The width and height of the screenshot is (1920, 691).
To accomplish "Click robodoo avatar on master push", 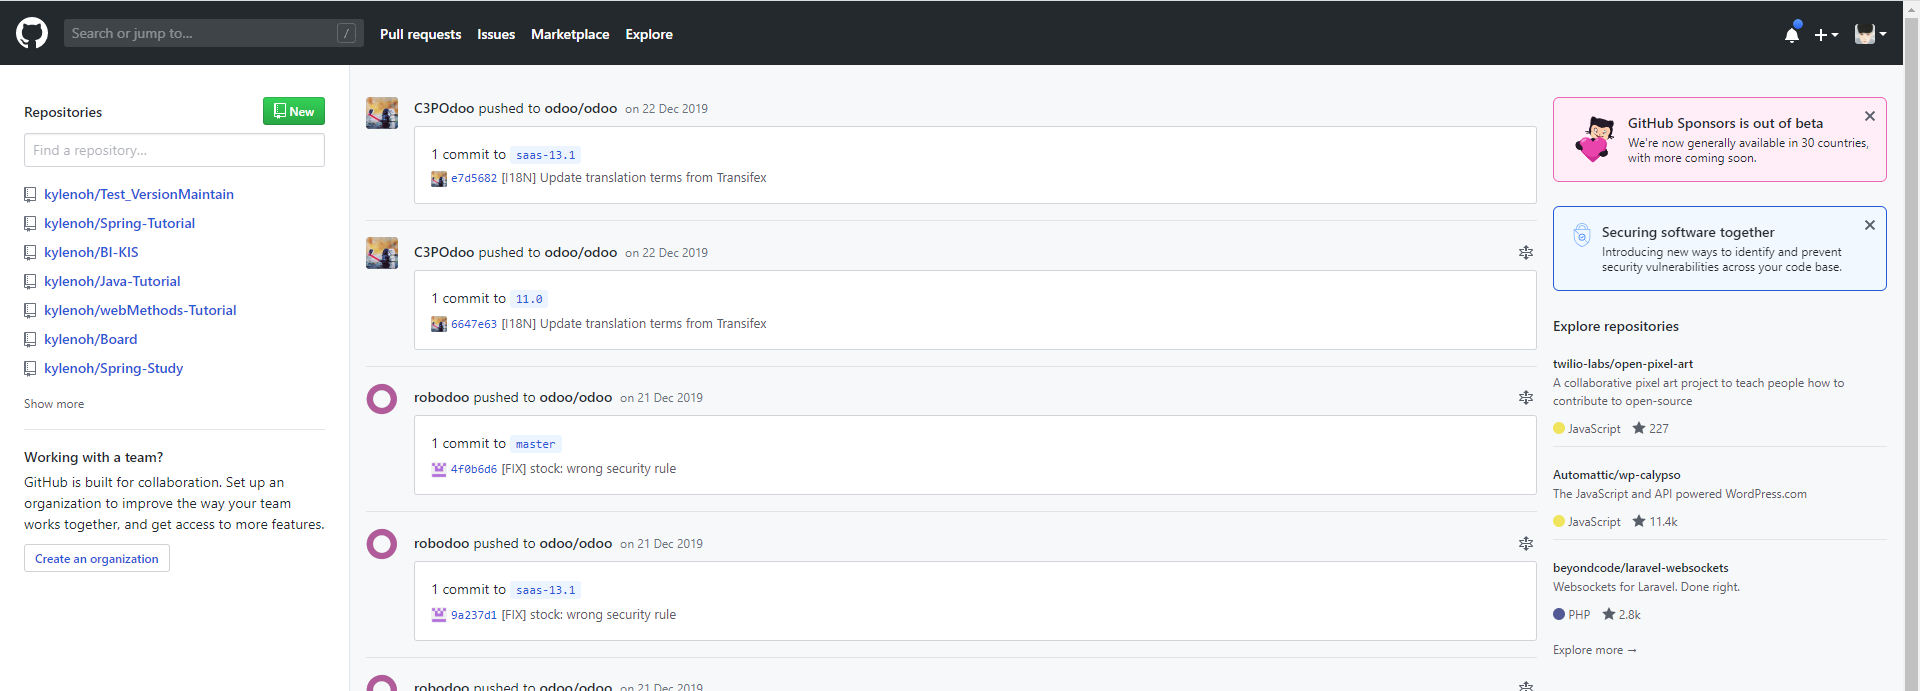I will tap(382, 399).
